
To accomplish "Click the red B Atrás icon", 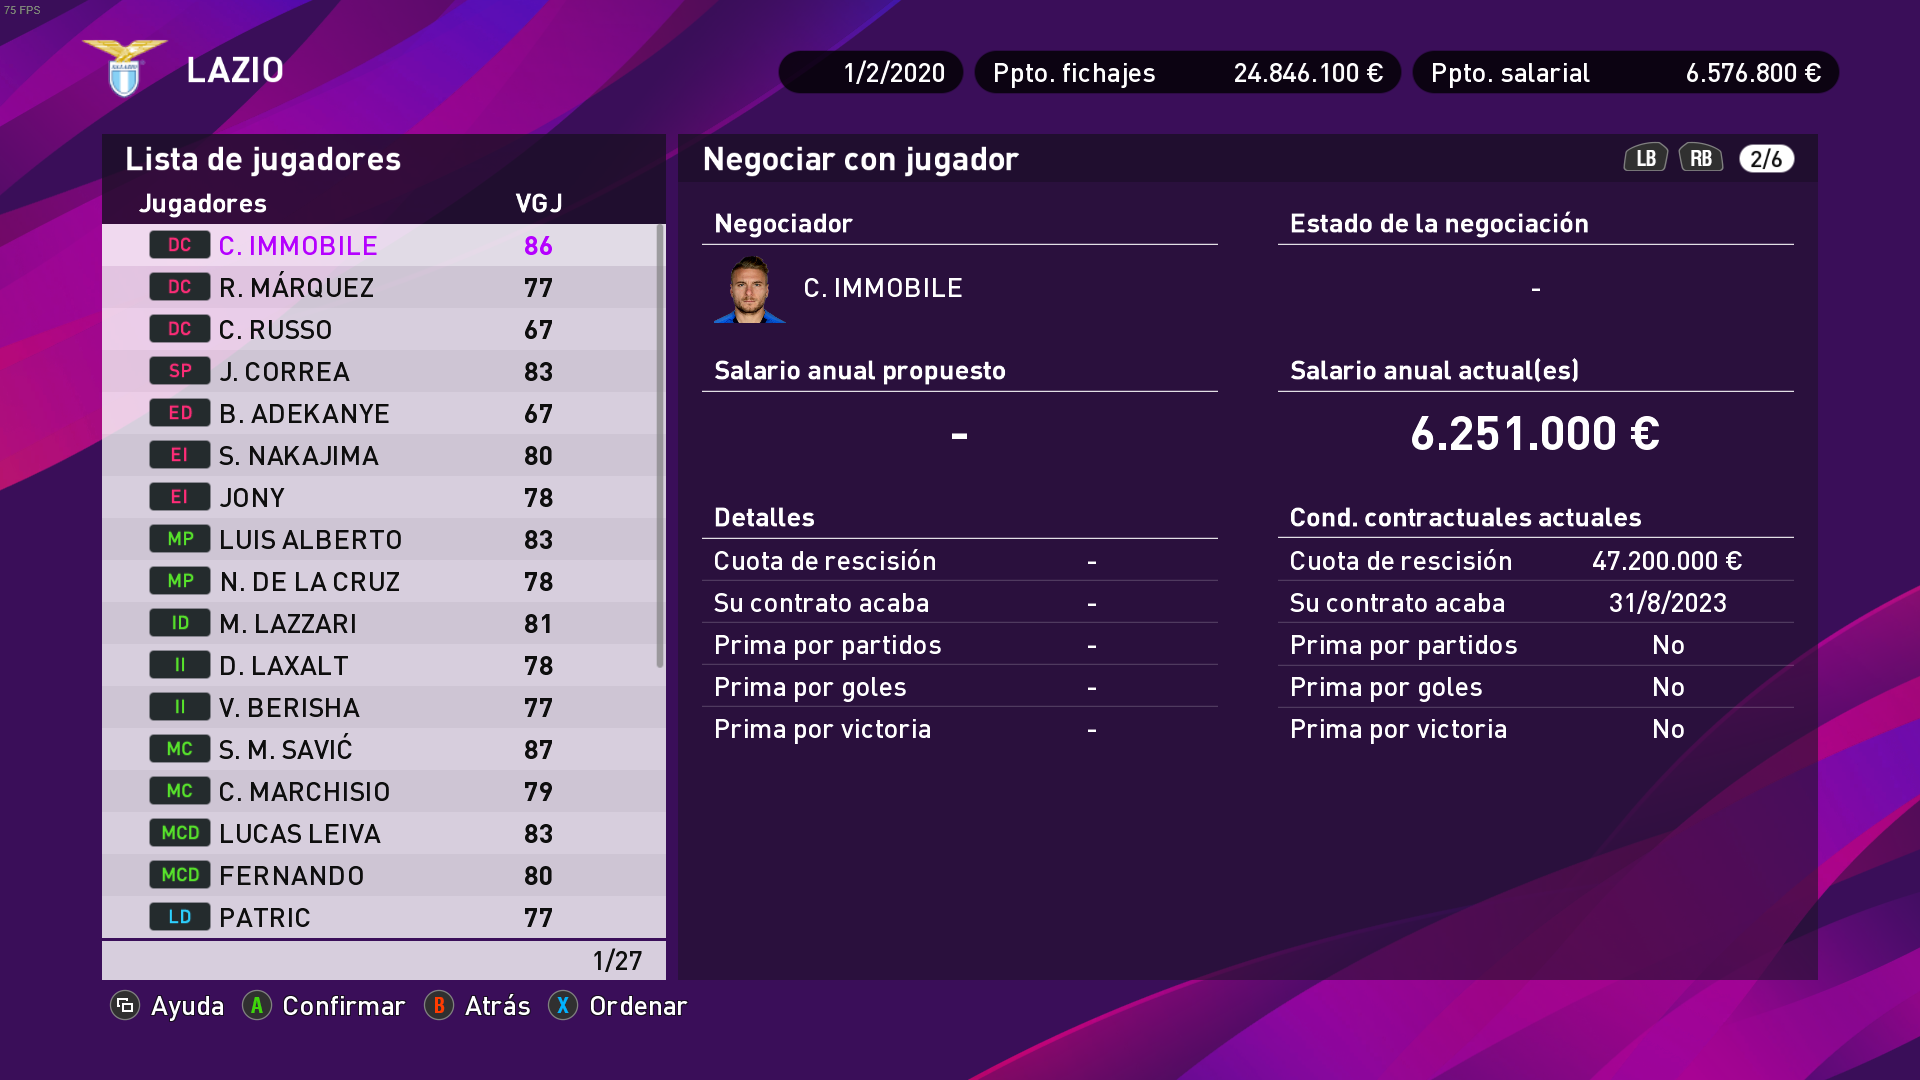I will click(438, 1005).
